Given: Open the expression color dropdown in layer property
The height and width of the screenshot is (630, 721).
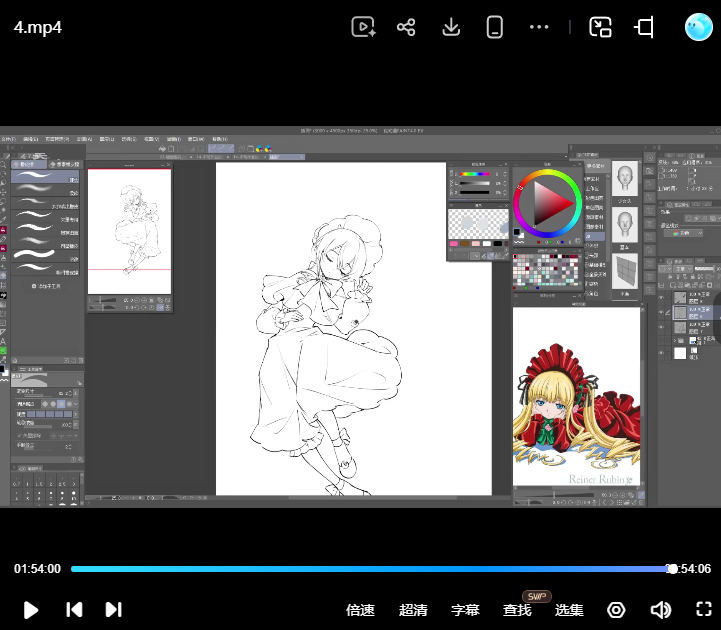Looking at the screenshot, I should click(684, 233).
